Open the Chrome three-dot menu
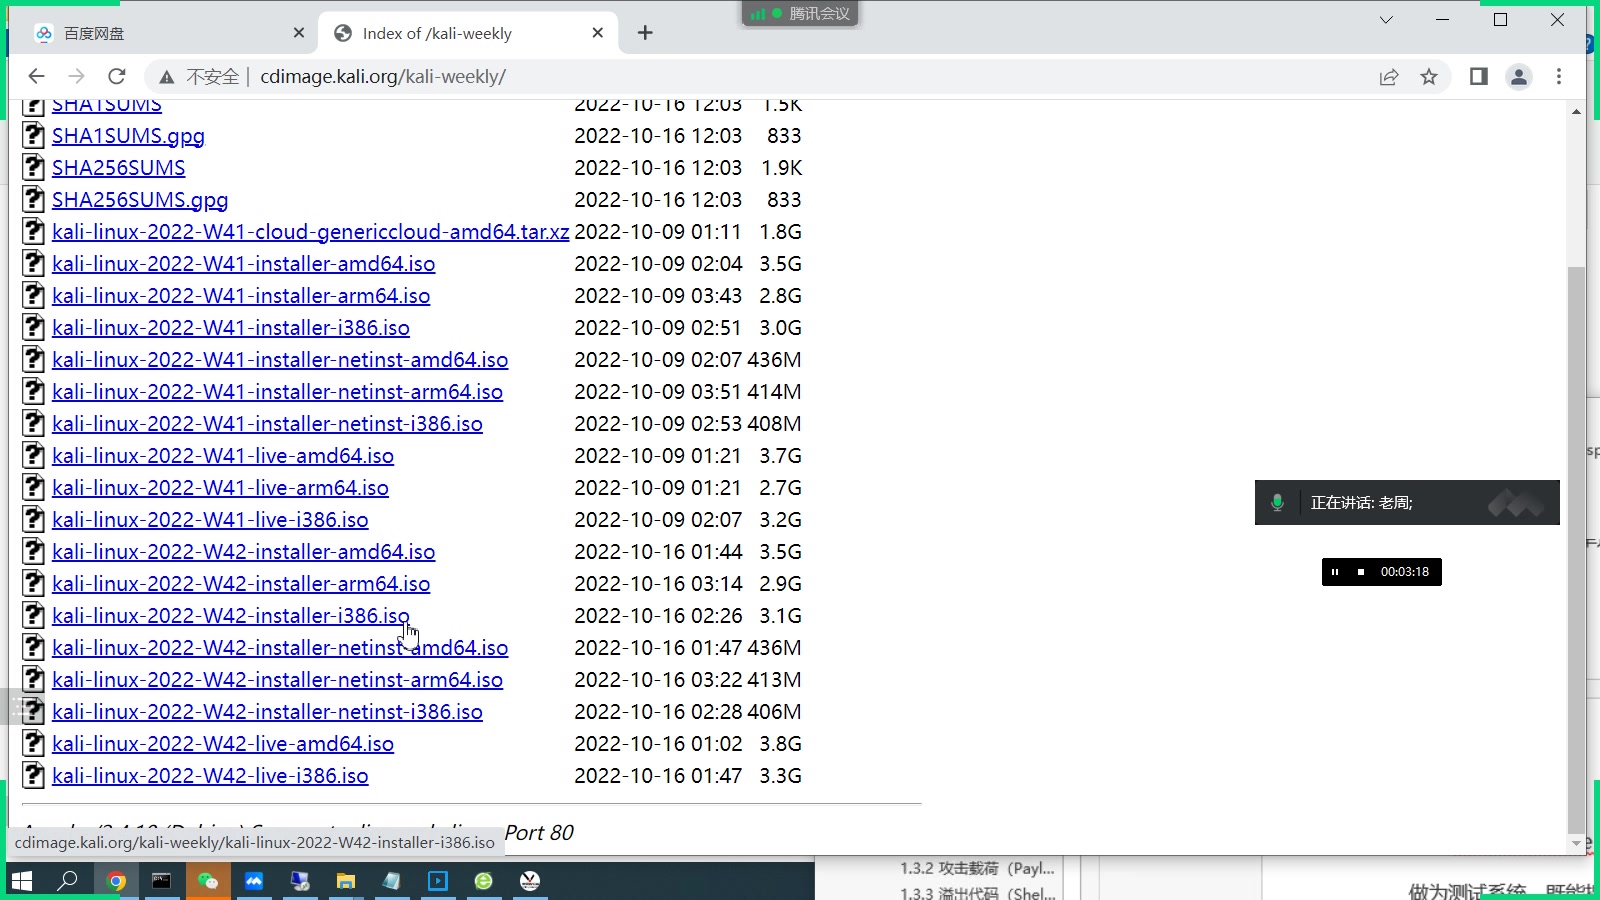Viewport: 1600px width, 900px height. [x=1559, y=77]
